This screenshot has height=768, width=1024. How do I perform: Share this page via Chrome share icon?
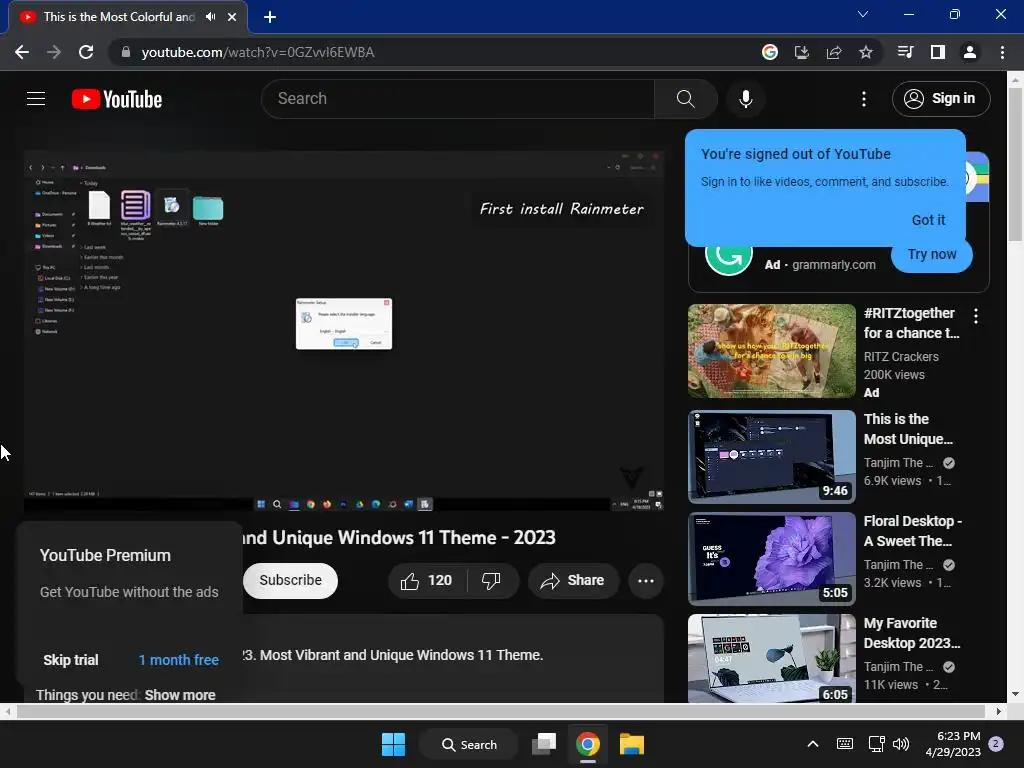[x=834, y=52]
